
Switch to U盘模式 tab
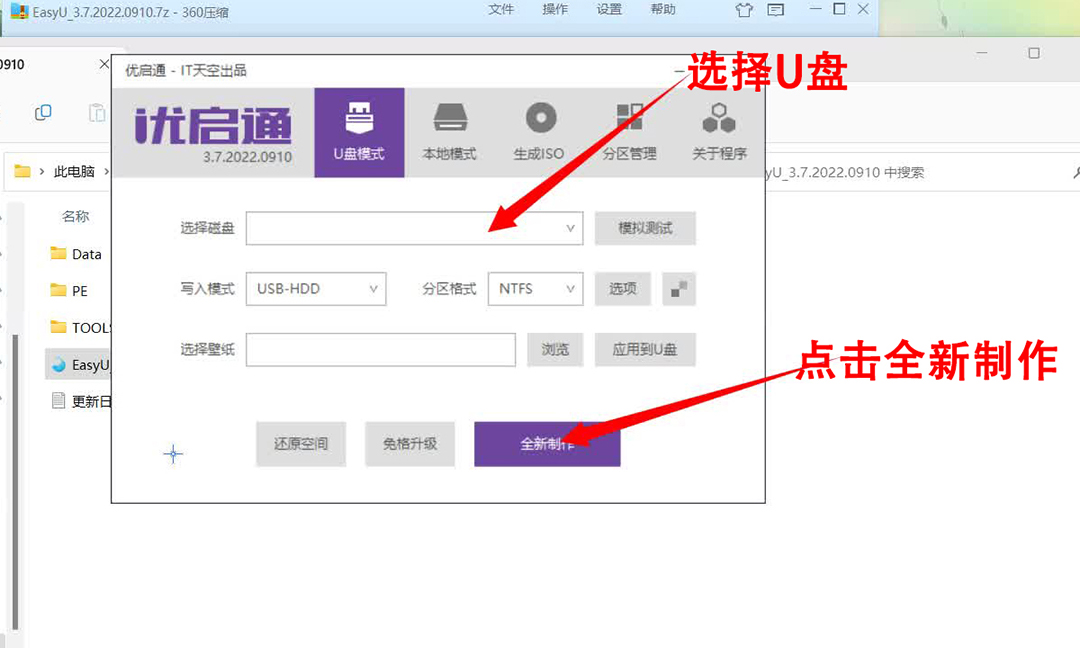pos(359,132)
